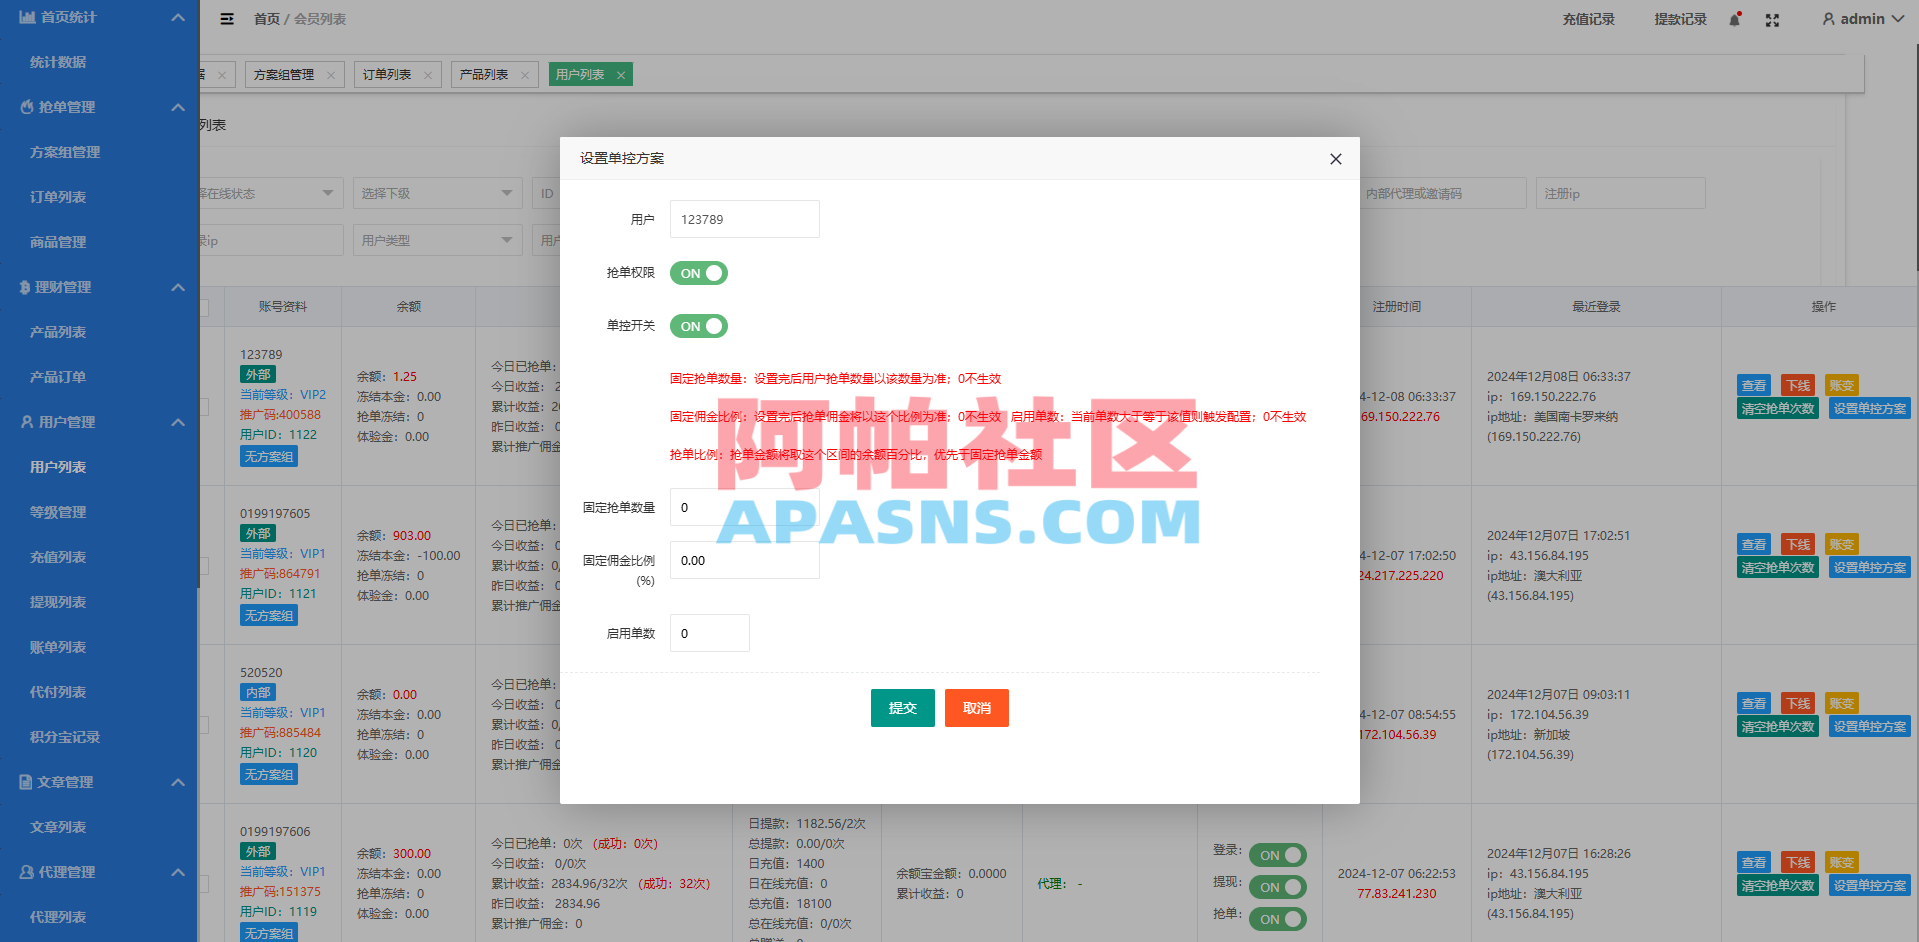The width and height of the screenshot is (1919, 942).
Task: Click the 提交 submit button
Action: tap(902, 707)
